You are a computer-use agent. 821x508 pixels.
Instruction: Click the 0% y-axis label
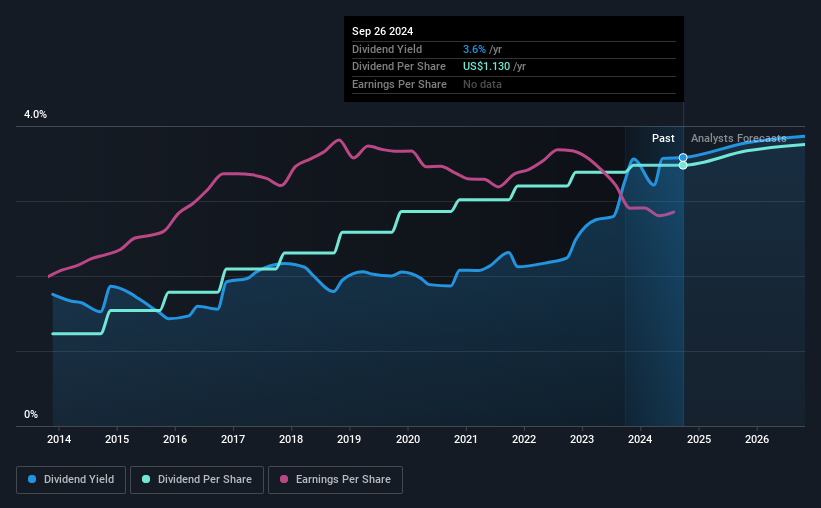[31, 414]
